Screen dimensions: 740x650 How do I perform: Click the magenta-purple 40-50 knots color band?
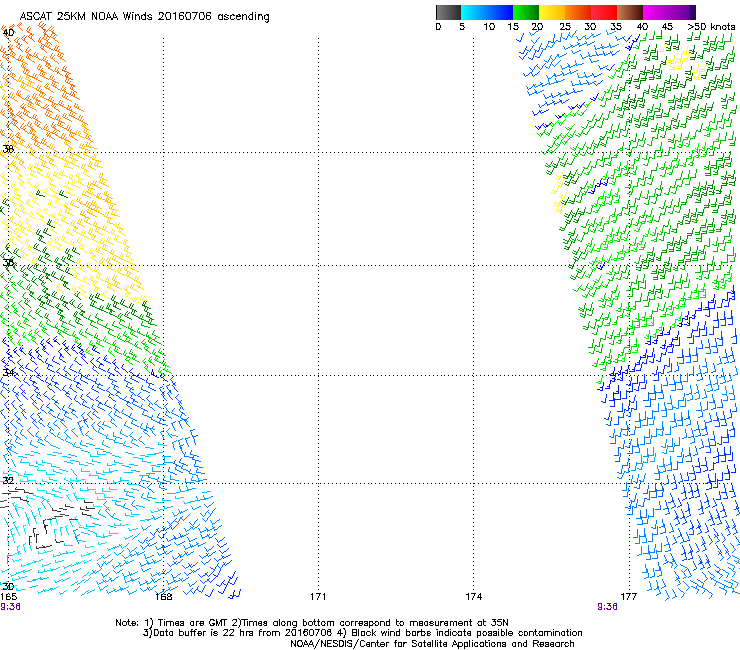669,12
